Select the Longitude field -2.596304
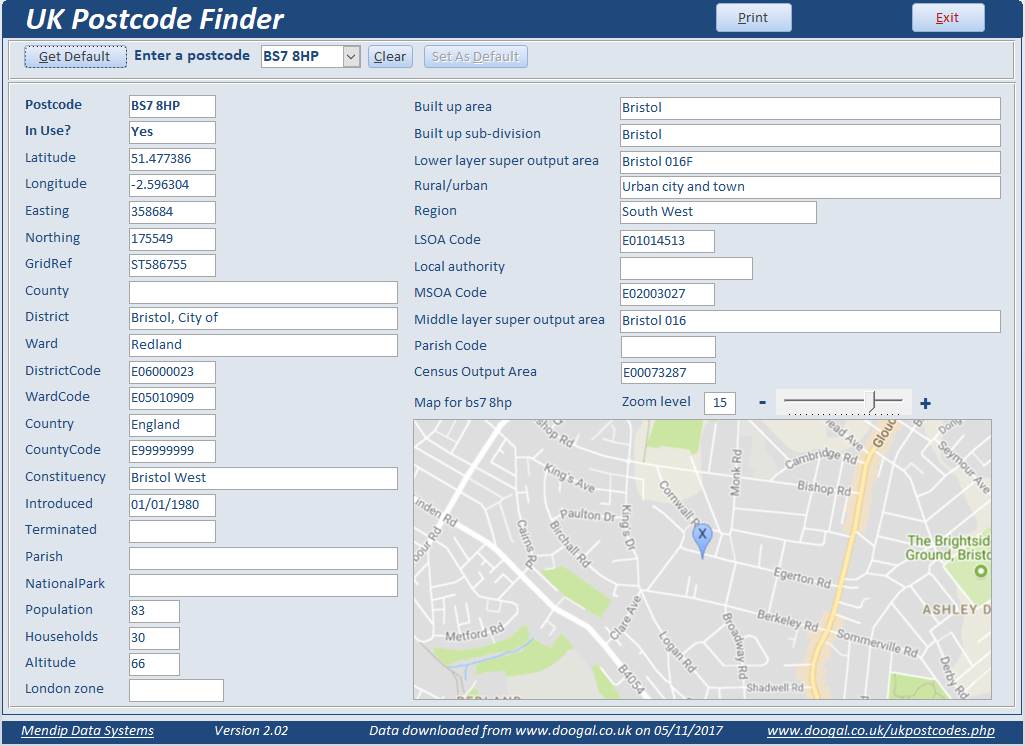The width and height of the screenshot is (1025, 746). (172, 185)
